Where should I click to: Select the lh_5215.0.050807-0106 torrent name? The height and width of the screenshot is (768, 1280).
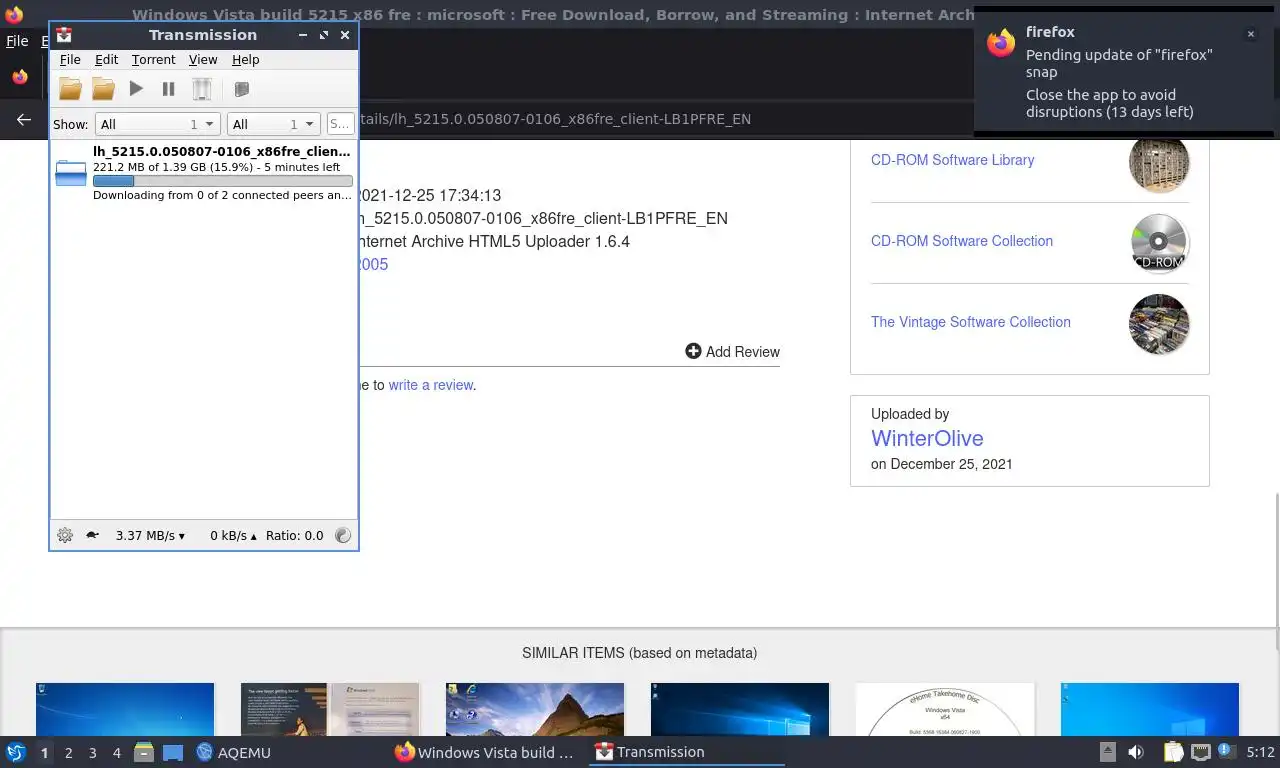(x=222, y=151)
